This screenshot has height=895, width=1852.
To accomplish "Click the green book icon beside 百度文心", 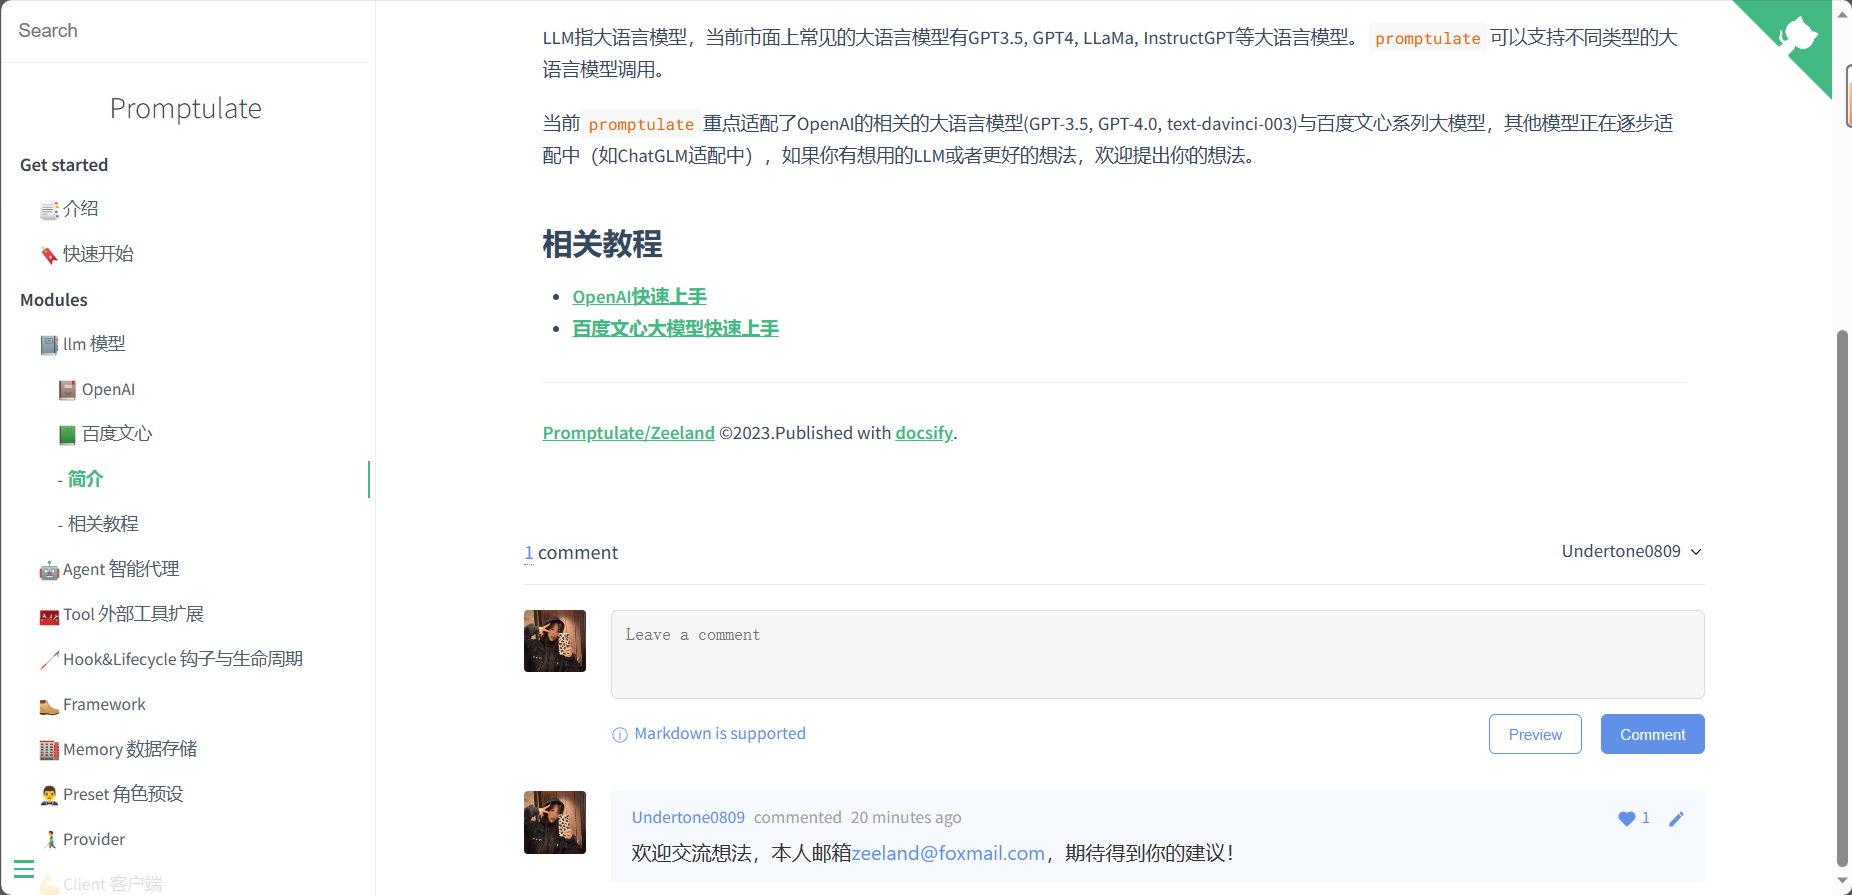I will pos(68,435).
